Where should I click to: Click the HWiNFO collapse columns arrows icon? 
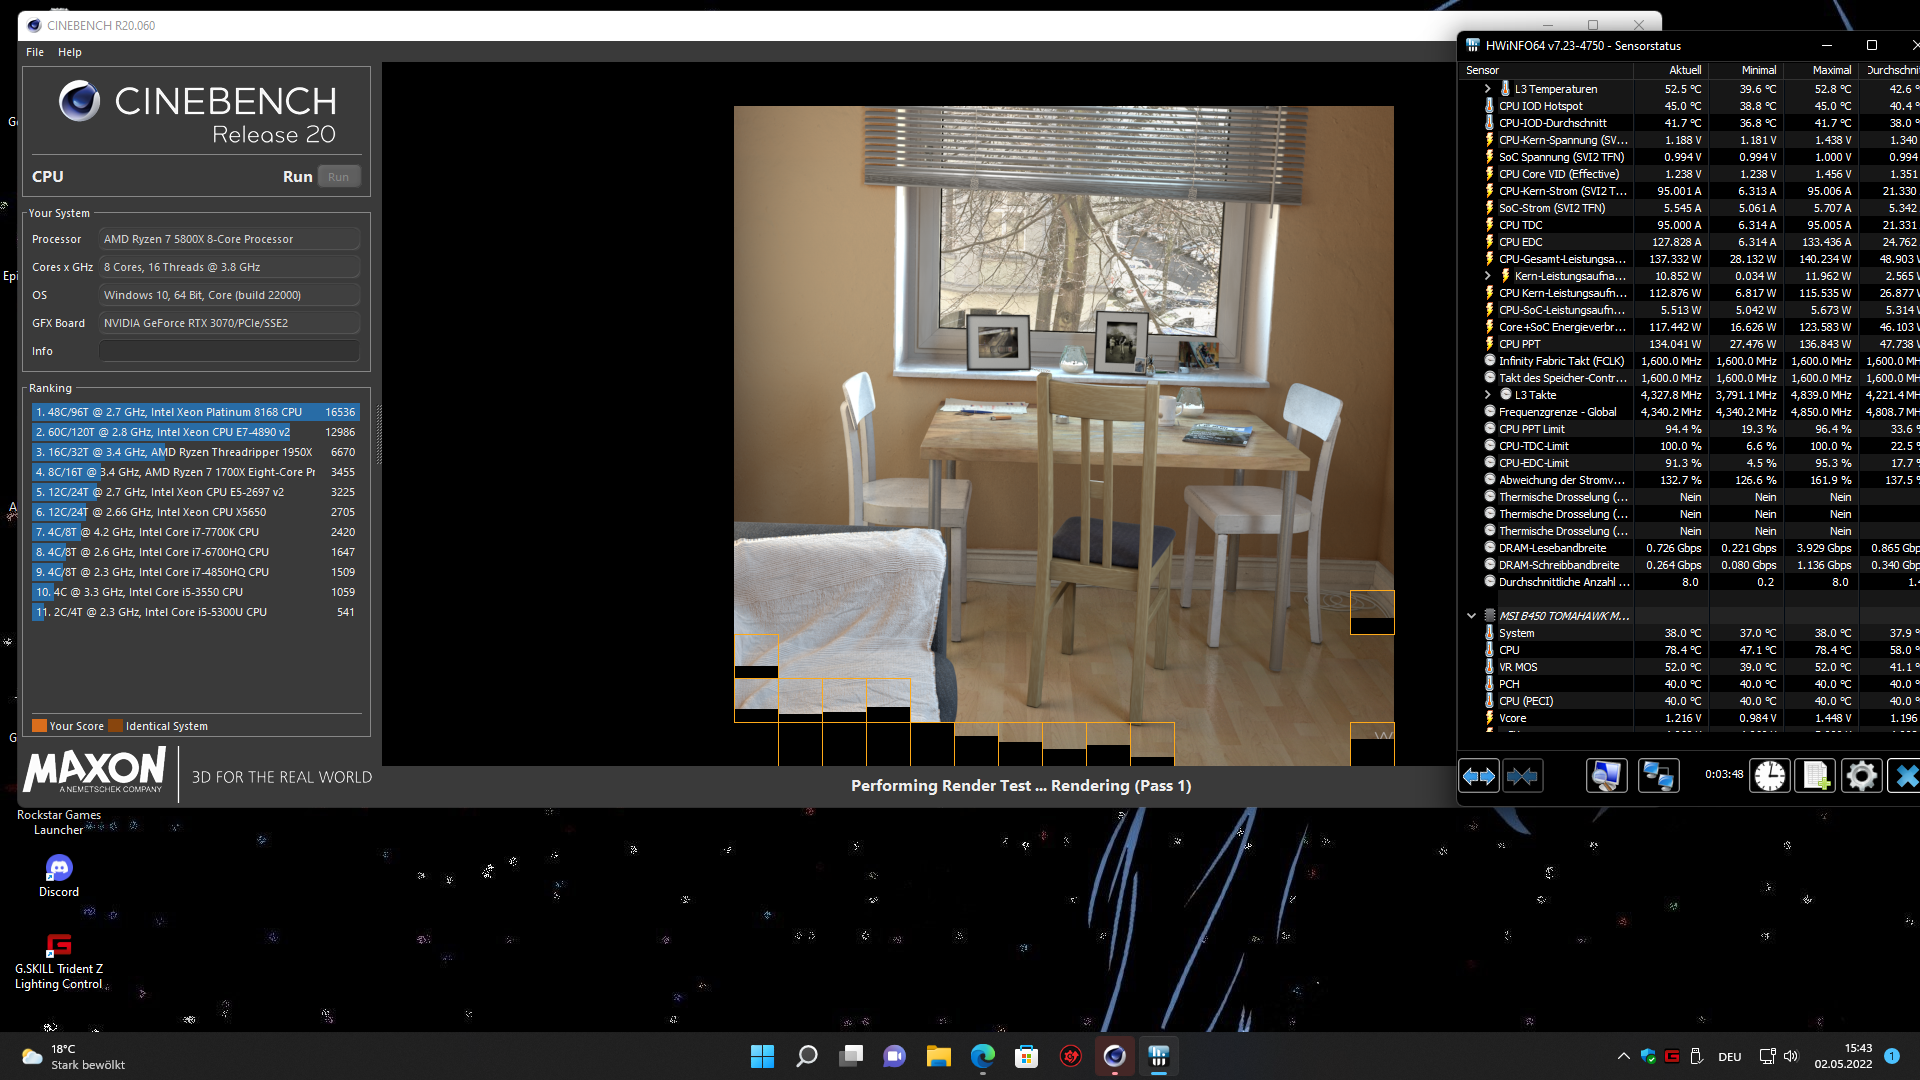pos(1522,776)
